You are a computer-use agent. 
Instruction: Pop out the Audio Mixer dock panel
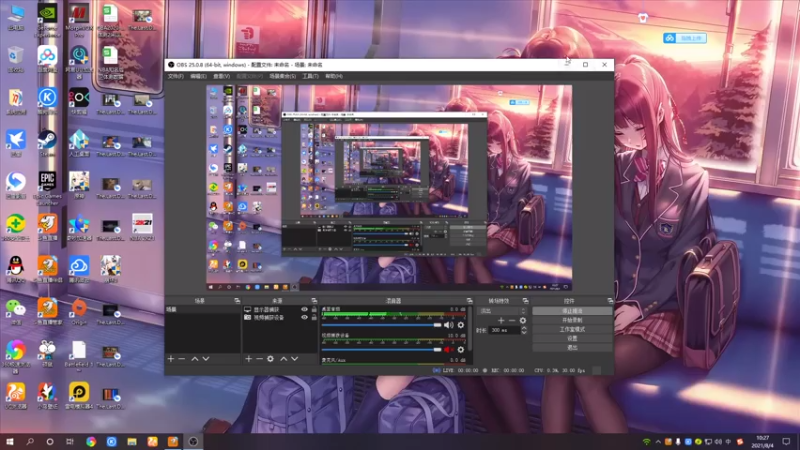click(x=469, y=301)
